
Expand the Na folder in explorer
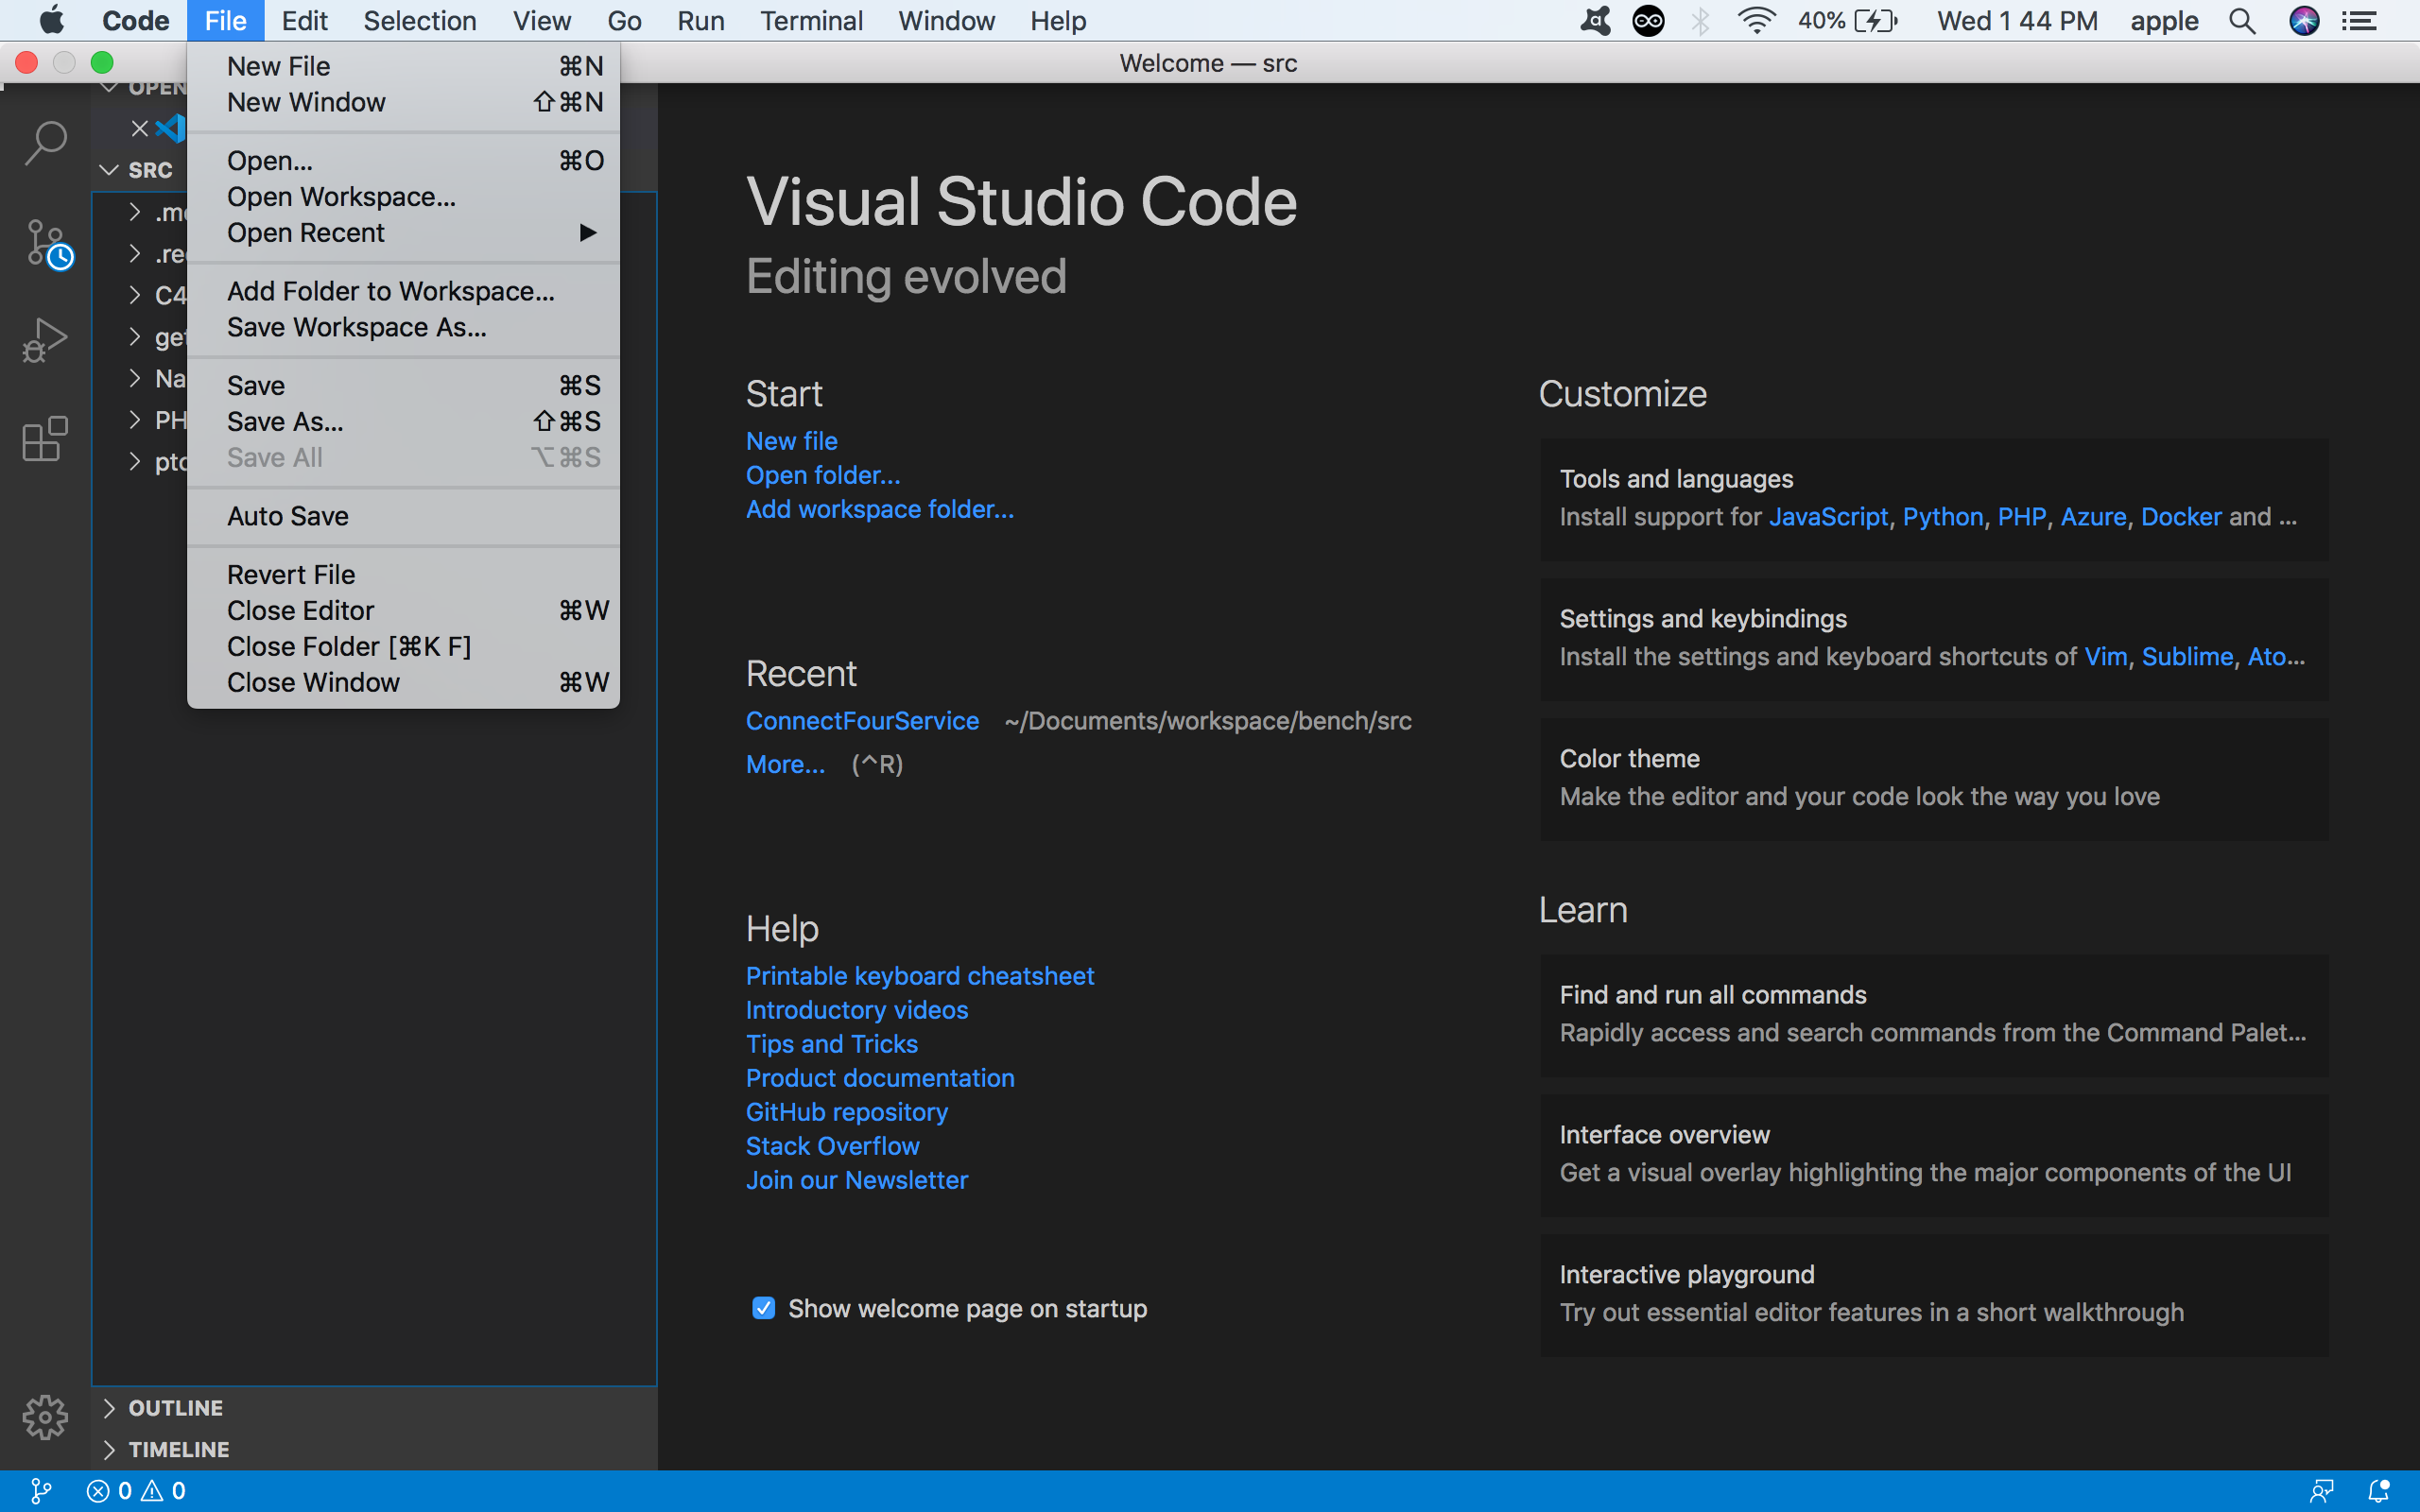[135, 378]
